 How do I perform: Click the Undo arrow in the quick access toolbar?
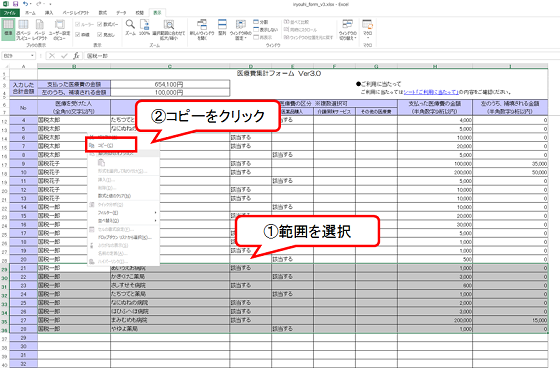[25, 4]
